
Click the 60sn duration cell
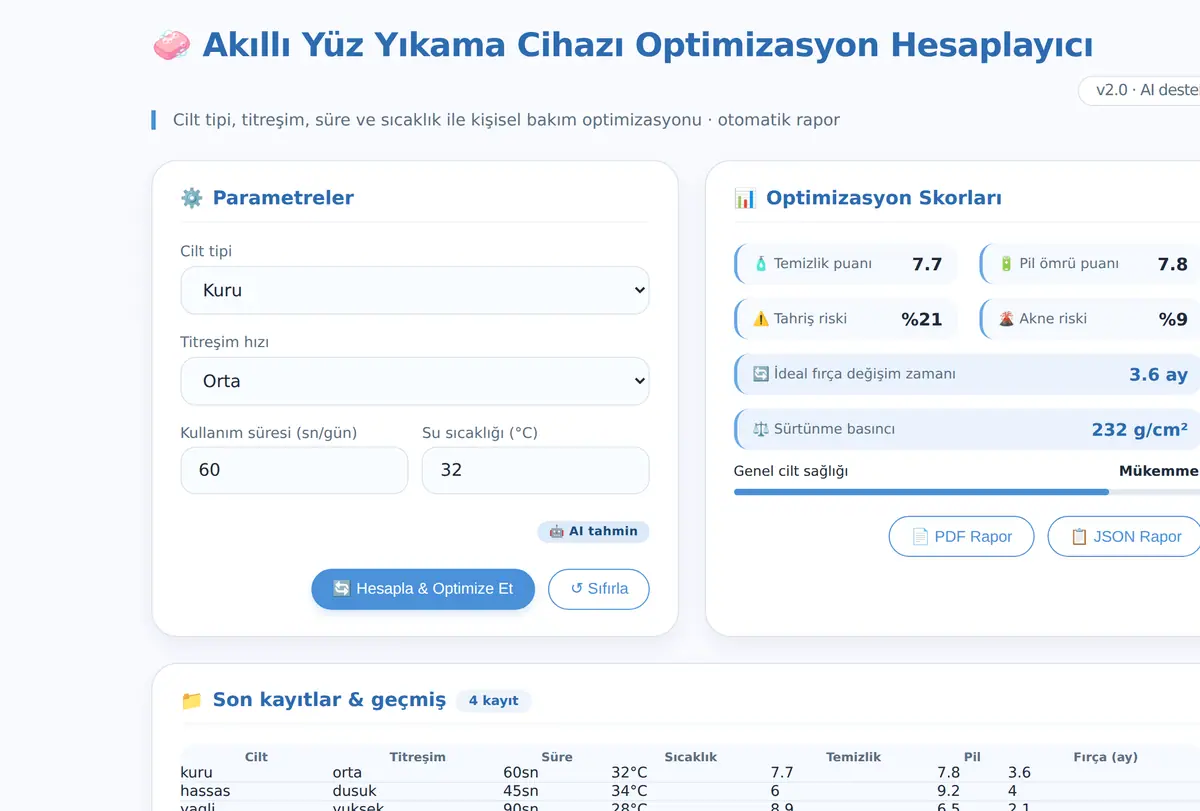coord(520,773)
